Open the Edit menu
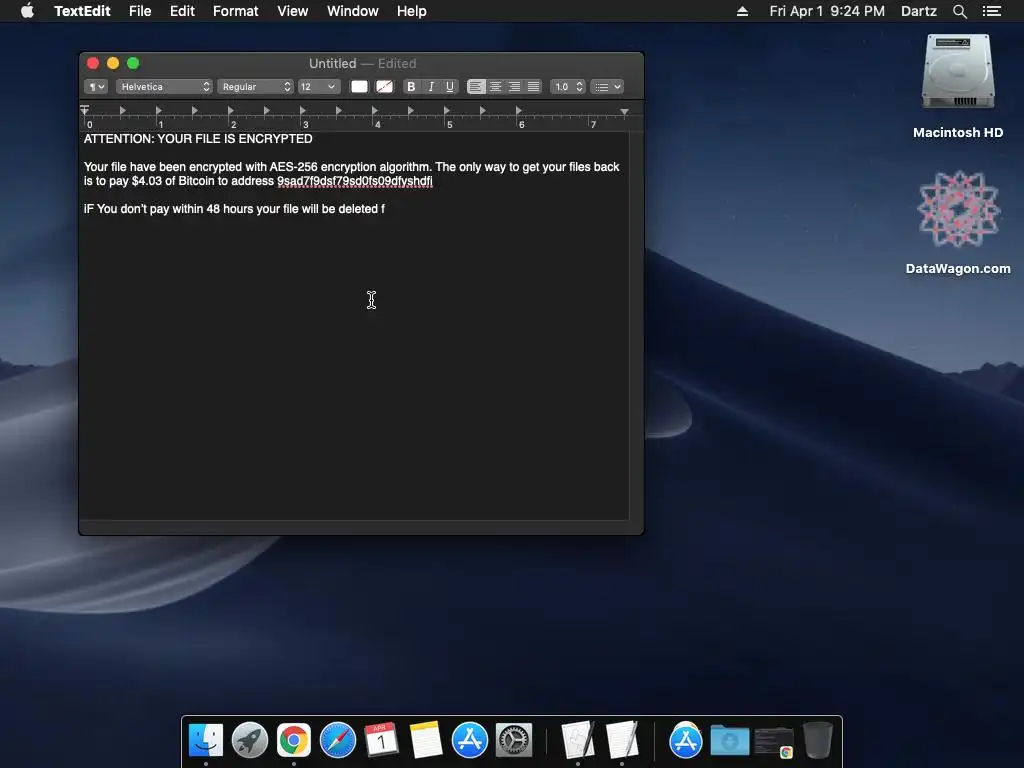Image resolution: width=1024 pixels, height=768 pixels. (182, 11)
